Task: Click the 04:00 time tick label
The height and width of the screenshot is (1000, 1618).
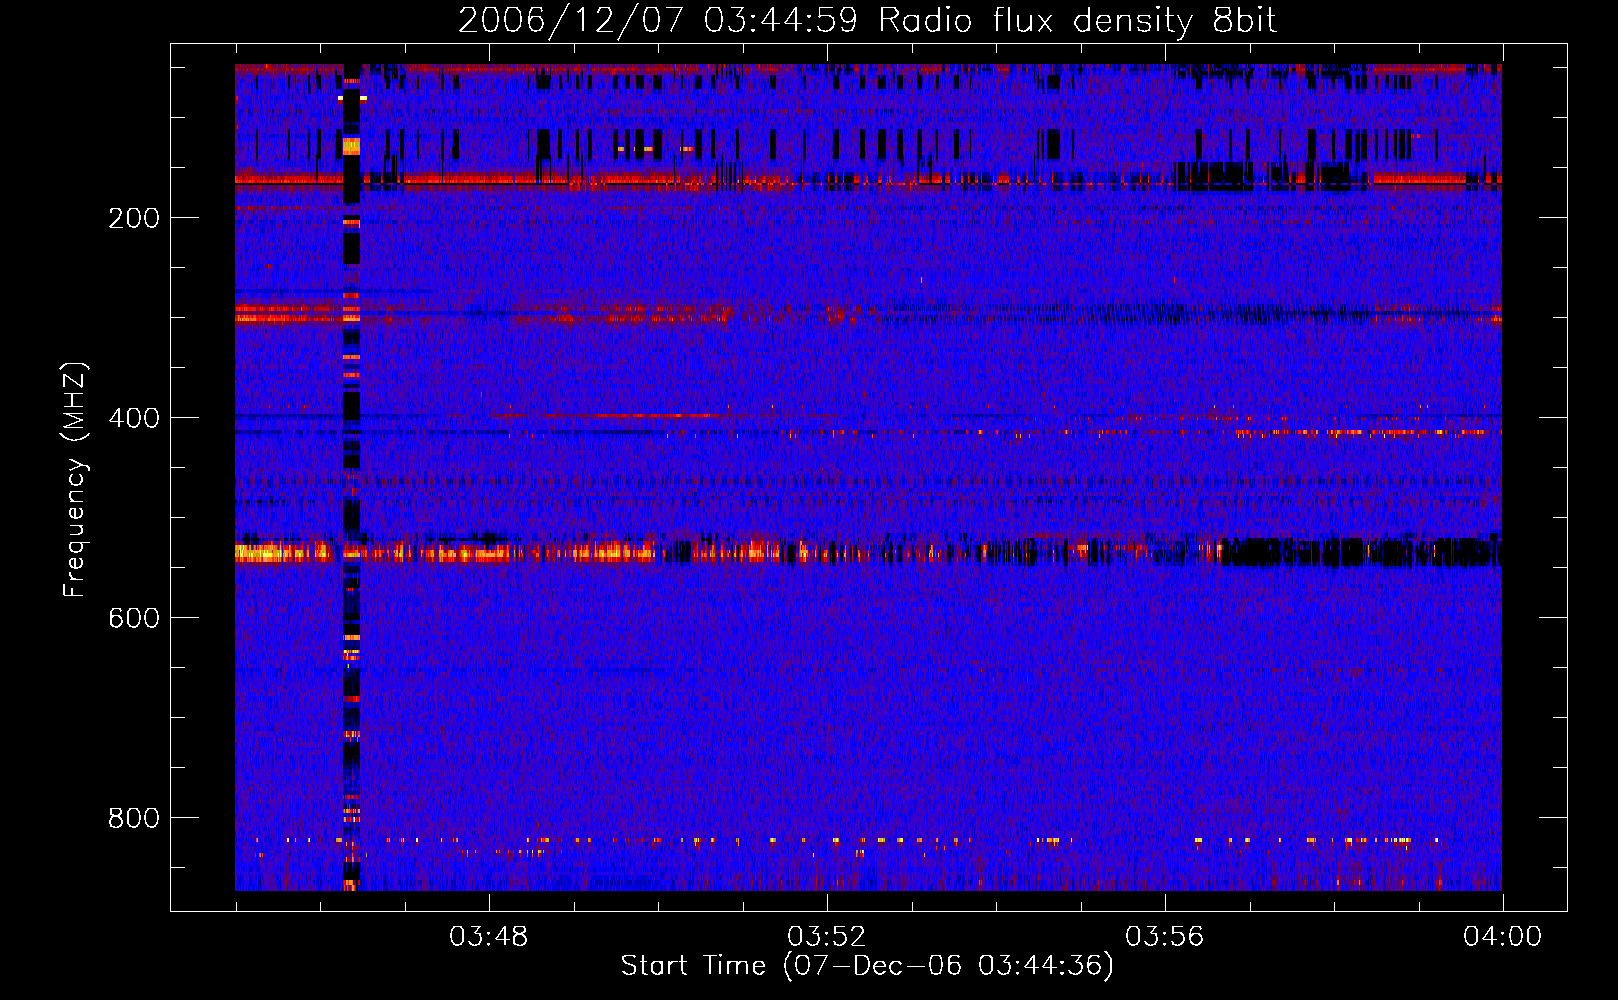Action: click(1502, 937)
